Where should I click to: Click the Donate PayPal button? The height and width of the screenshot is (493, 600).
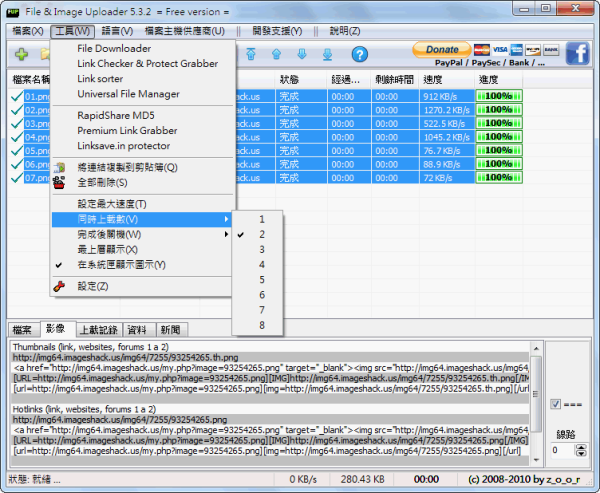coord(442,49)
